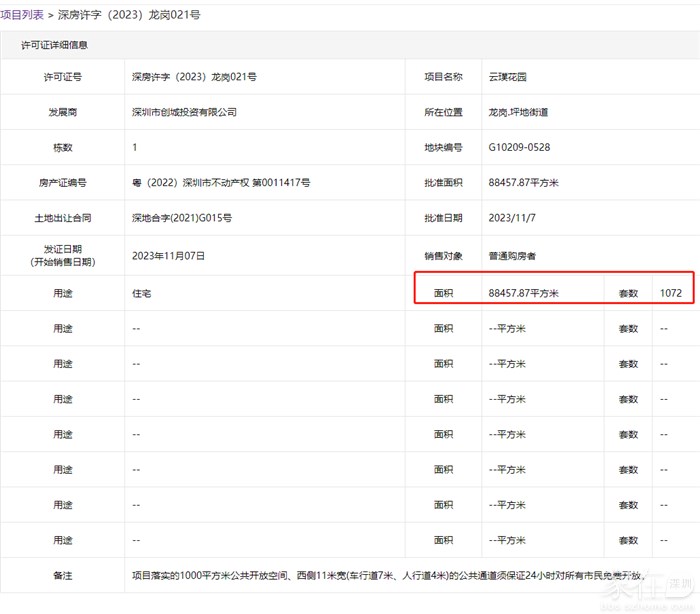Click developer name 深圳市创域投资有限公司
The height and width of the screenshot is (614, 700).
[184, 112]
